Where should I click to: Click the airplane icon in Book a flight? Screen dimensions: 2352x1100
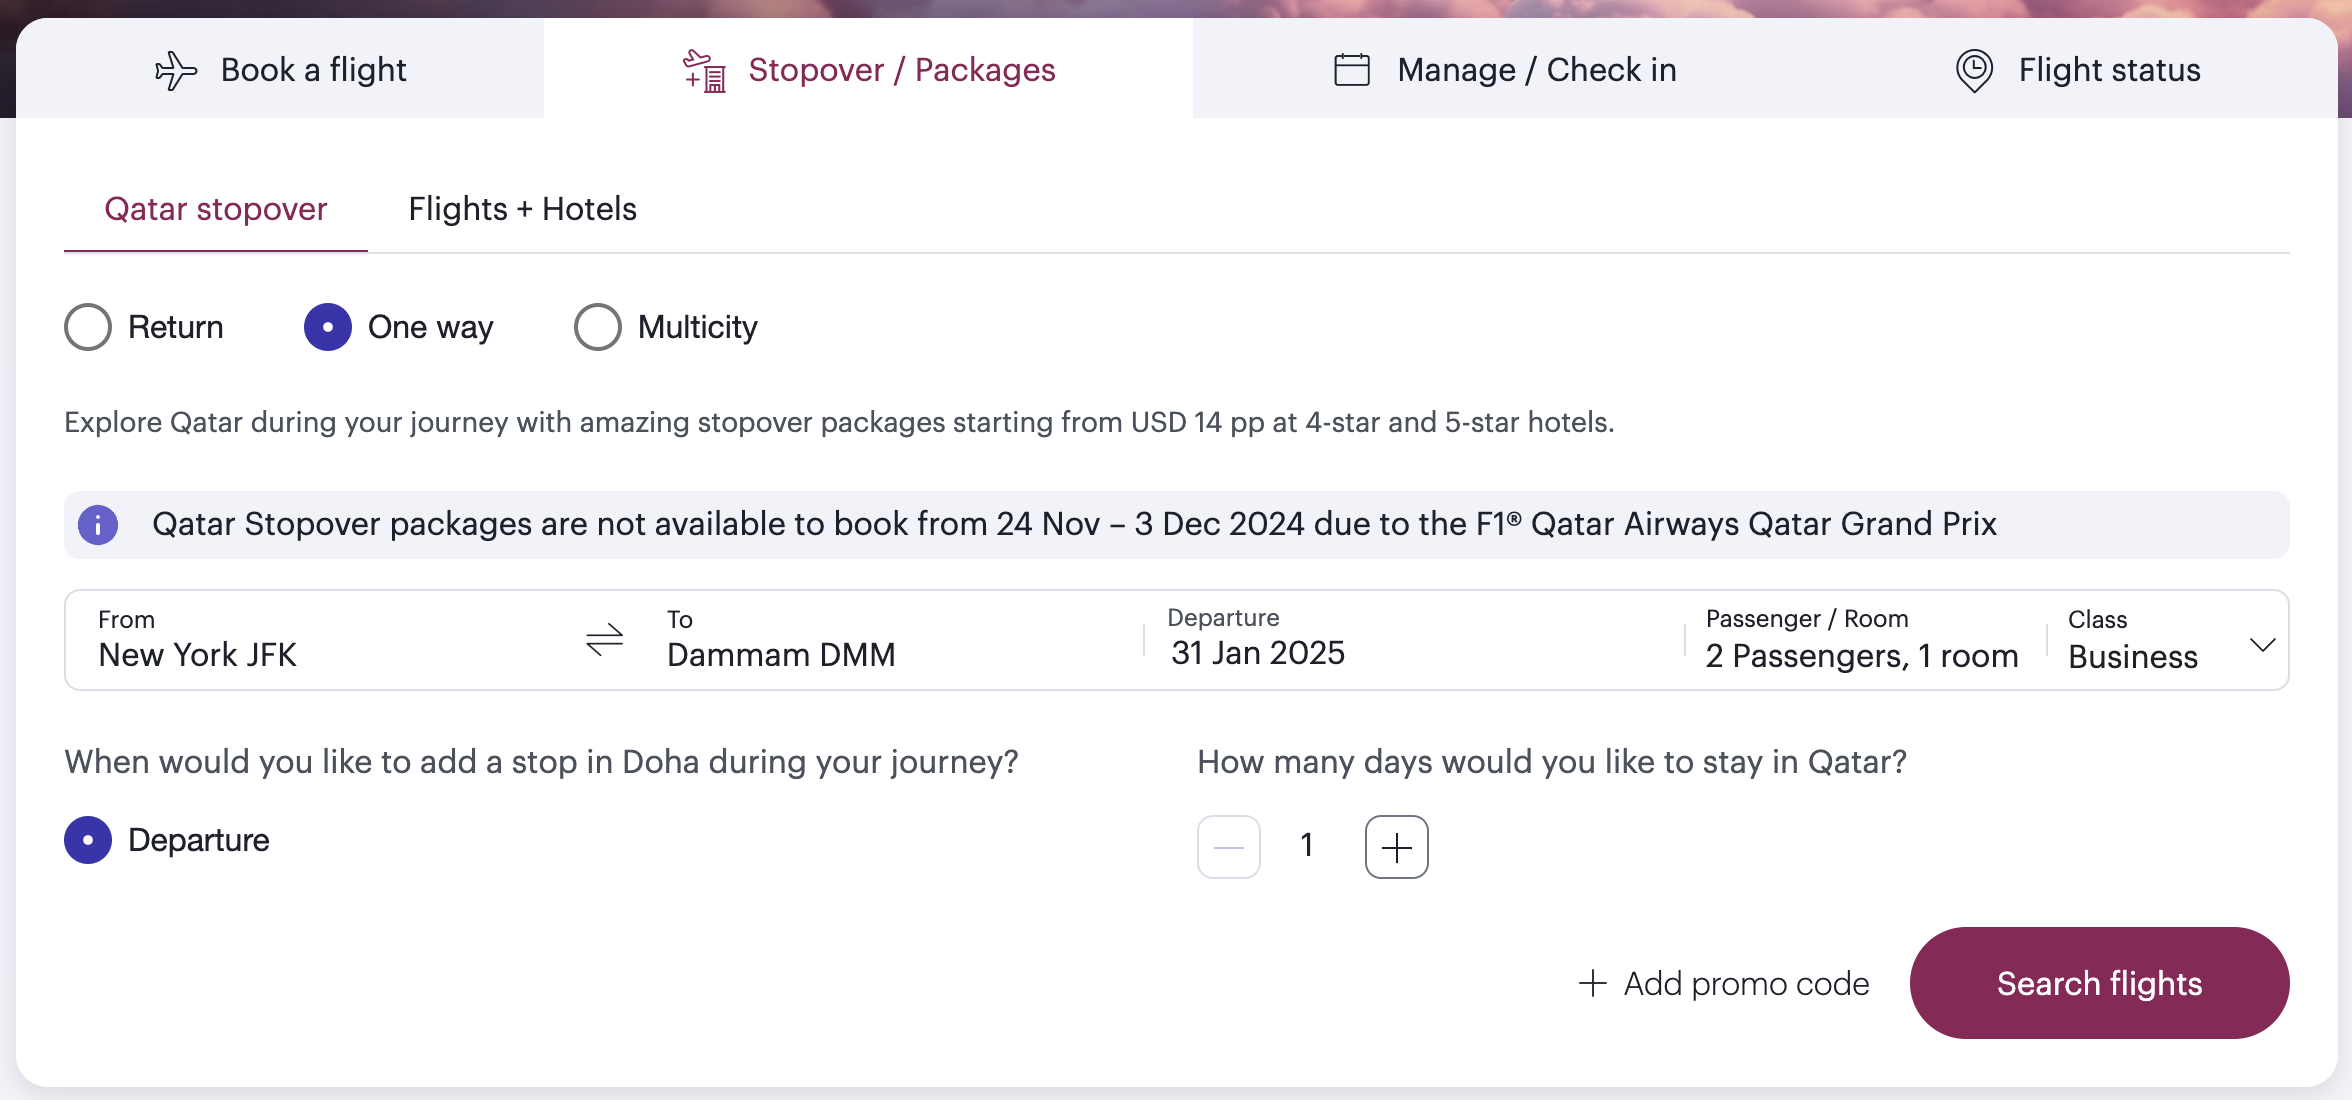point(176,71)
